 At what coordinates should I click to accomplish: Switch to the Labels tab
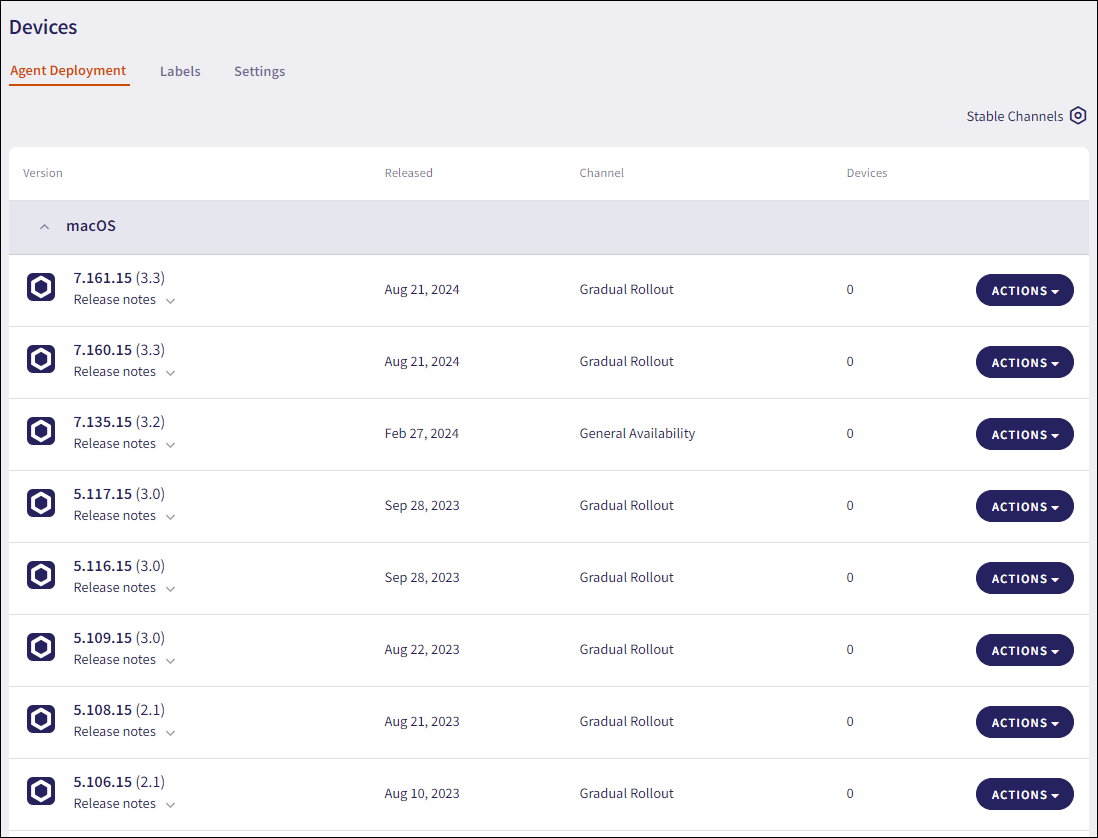point(180,72)
